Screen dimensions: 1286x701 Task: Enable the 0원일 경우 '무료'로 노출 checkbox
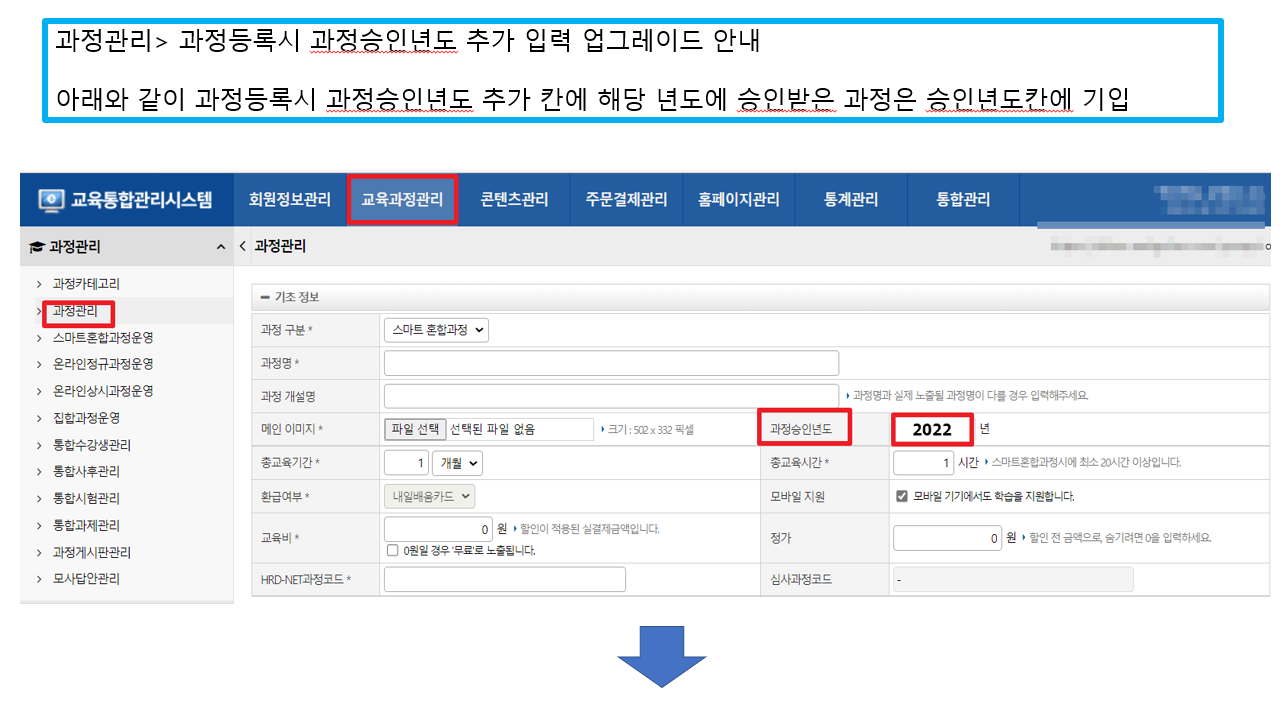393,550
